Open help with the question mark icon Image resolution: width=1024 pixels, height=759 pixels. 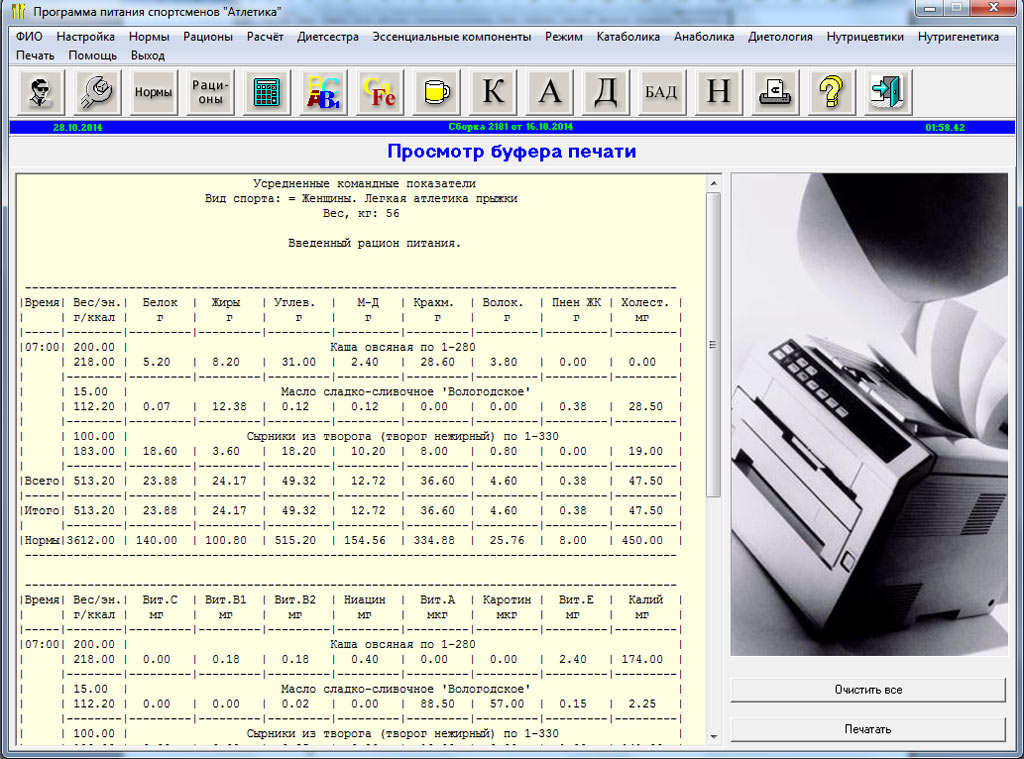(830, 93)
